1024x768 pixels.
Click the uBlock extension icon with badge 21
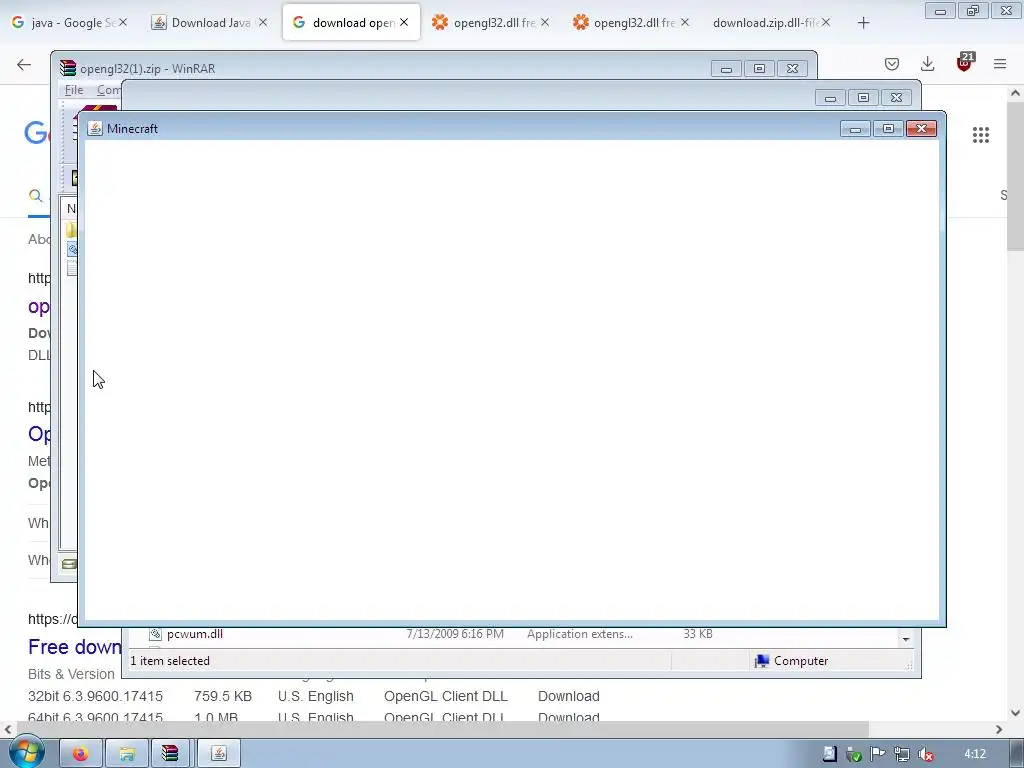click(x=965, y=63)
